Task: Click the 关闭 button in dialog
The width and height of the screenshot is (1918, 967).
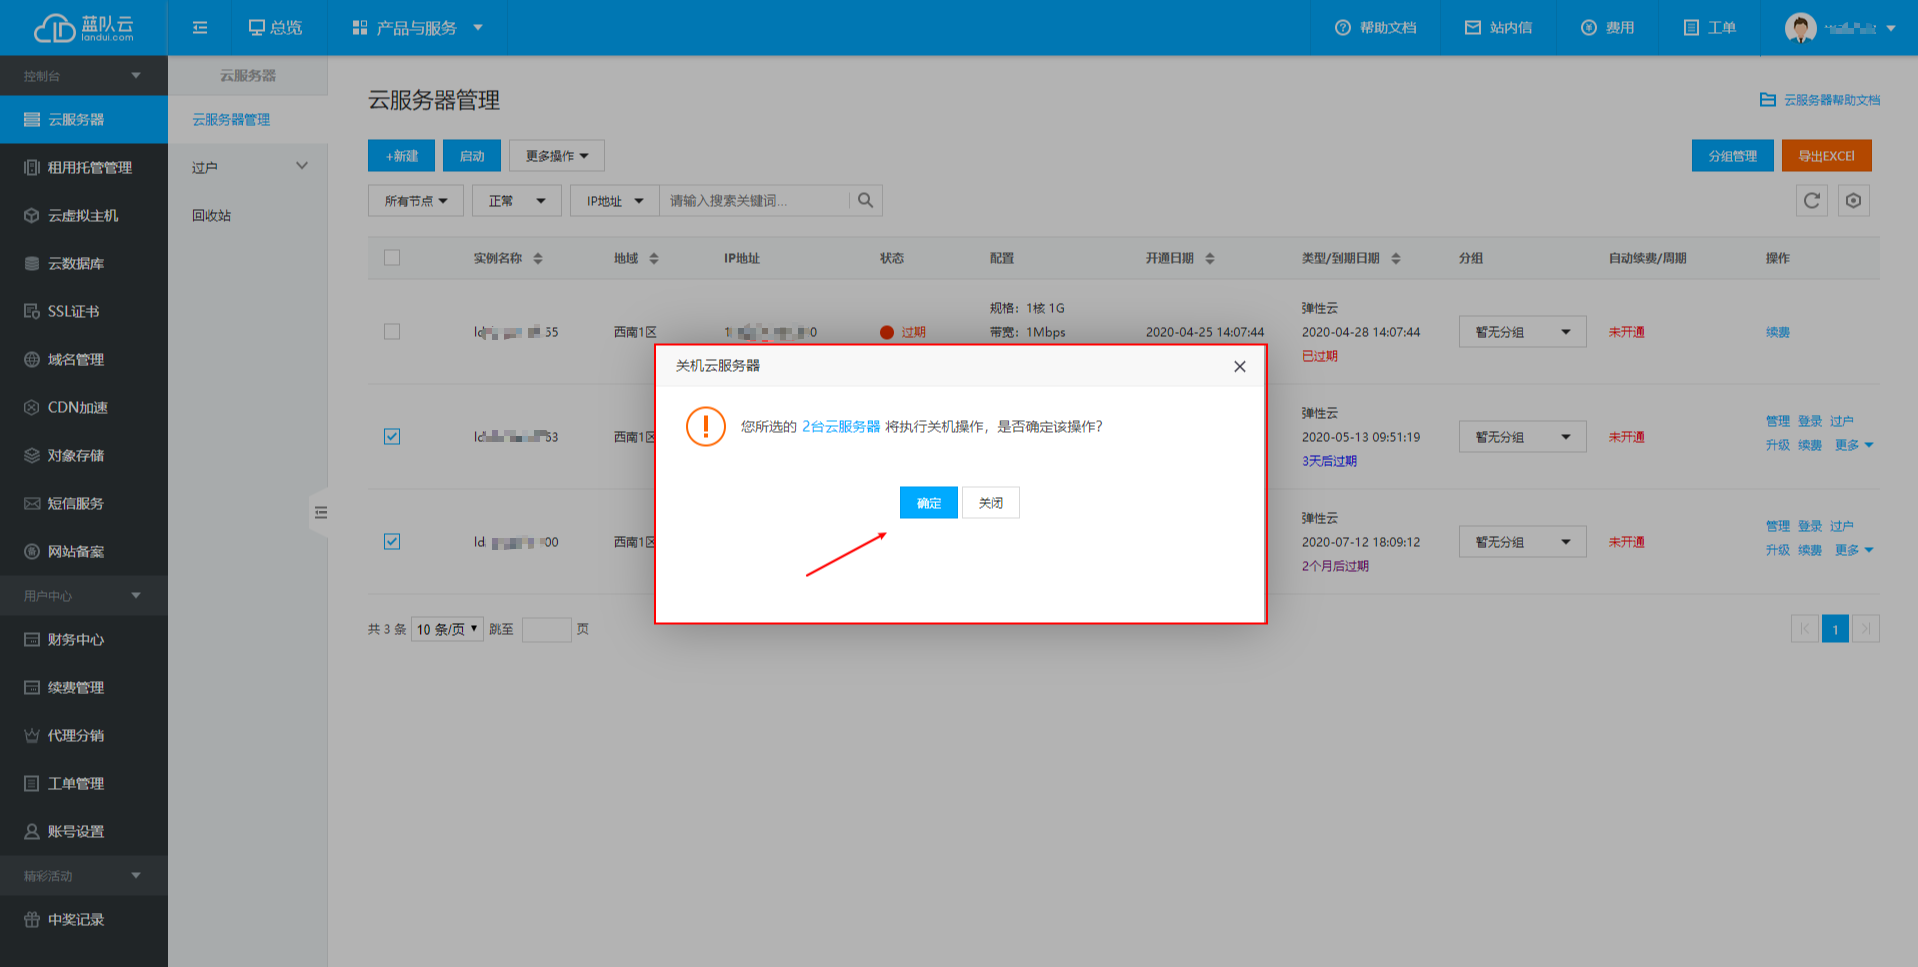Action: click(x=990, y=503)
